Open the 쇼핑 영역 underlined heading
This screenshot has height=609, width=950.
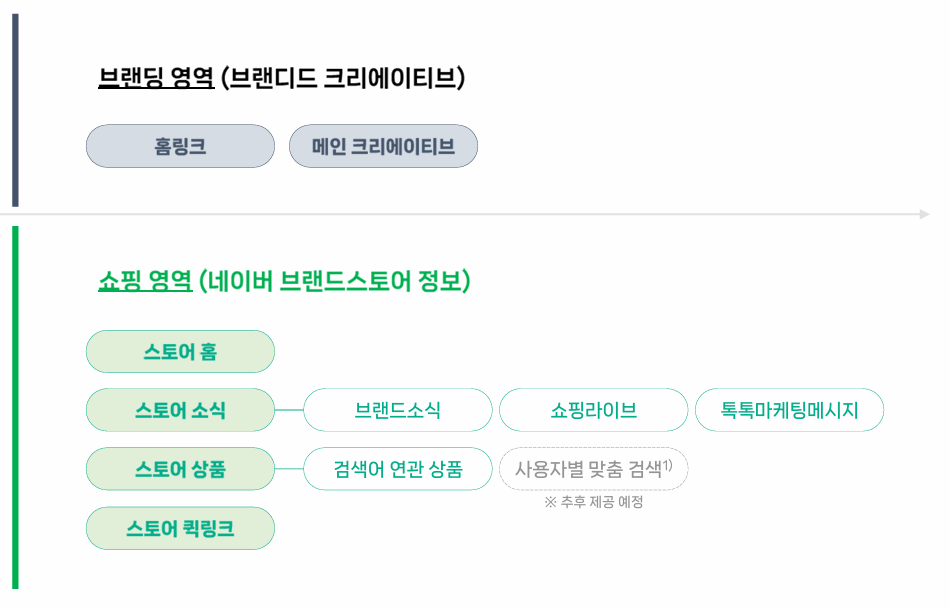145,281
